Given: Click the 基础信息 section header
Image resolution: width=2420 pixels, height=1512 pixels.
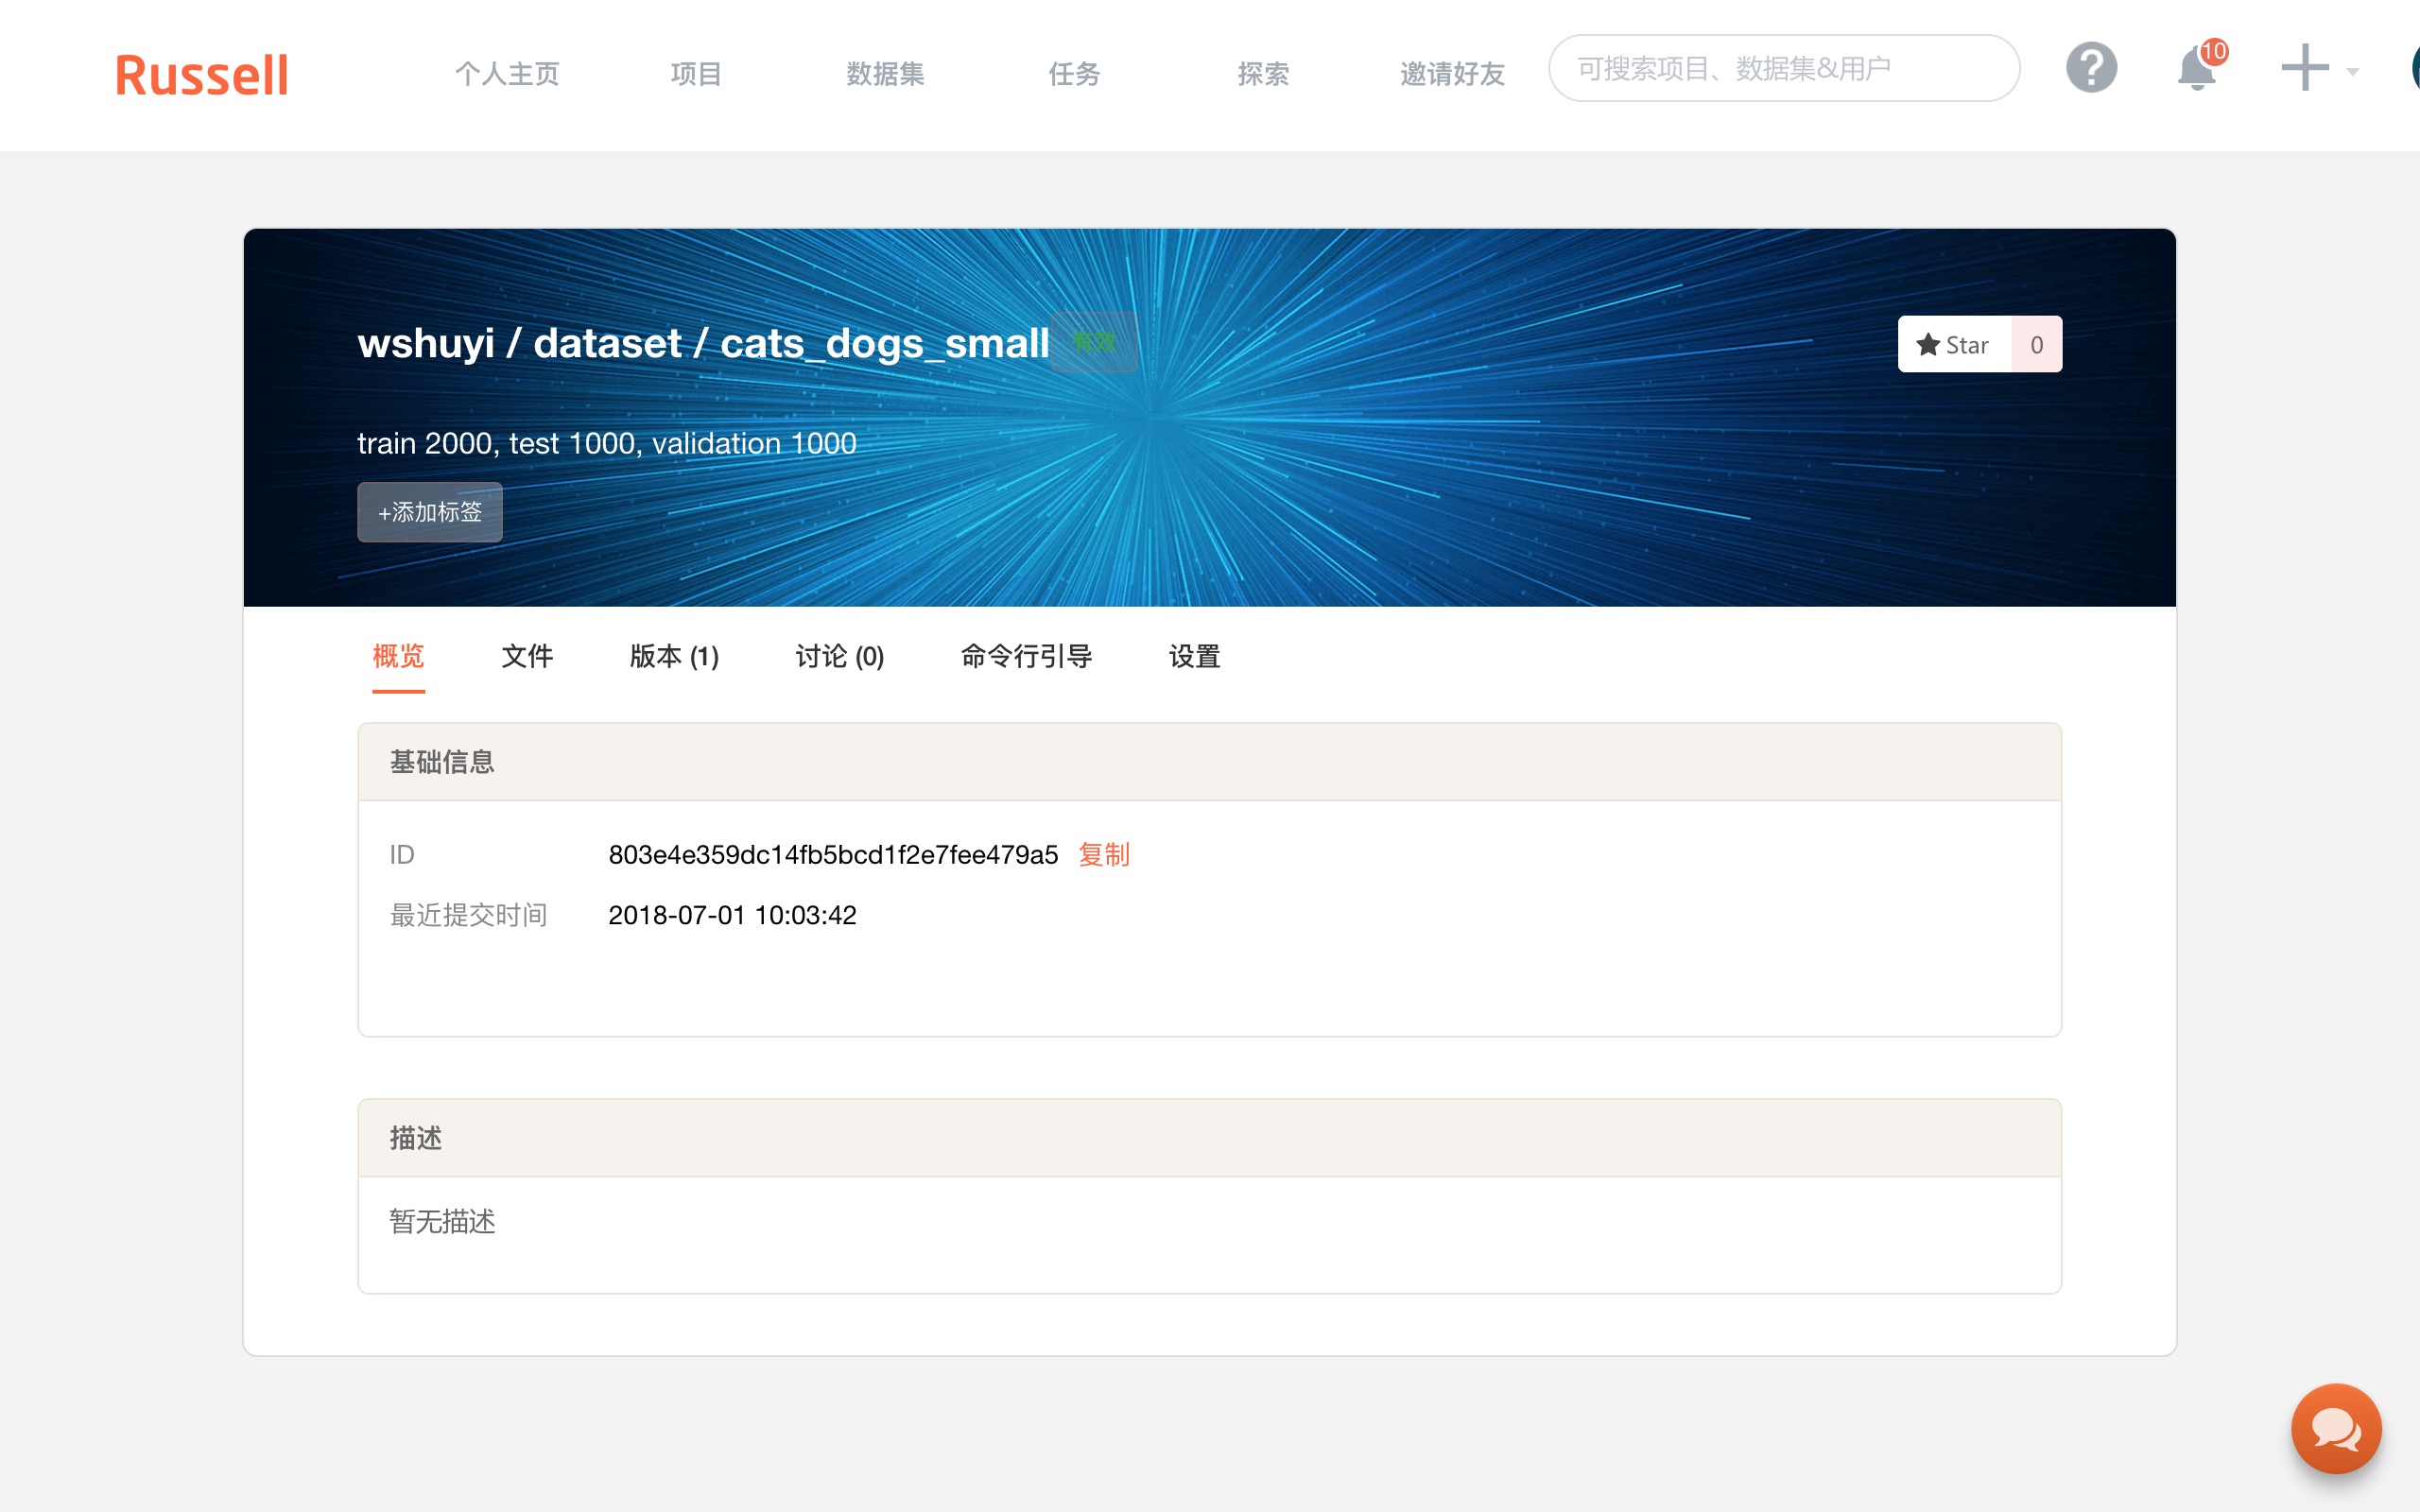Looking at the screenshot, I should click(x=1209, y=762).
